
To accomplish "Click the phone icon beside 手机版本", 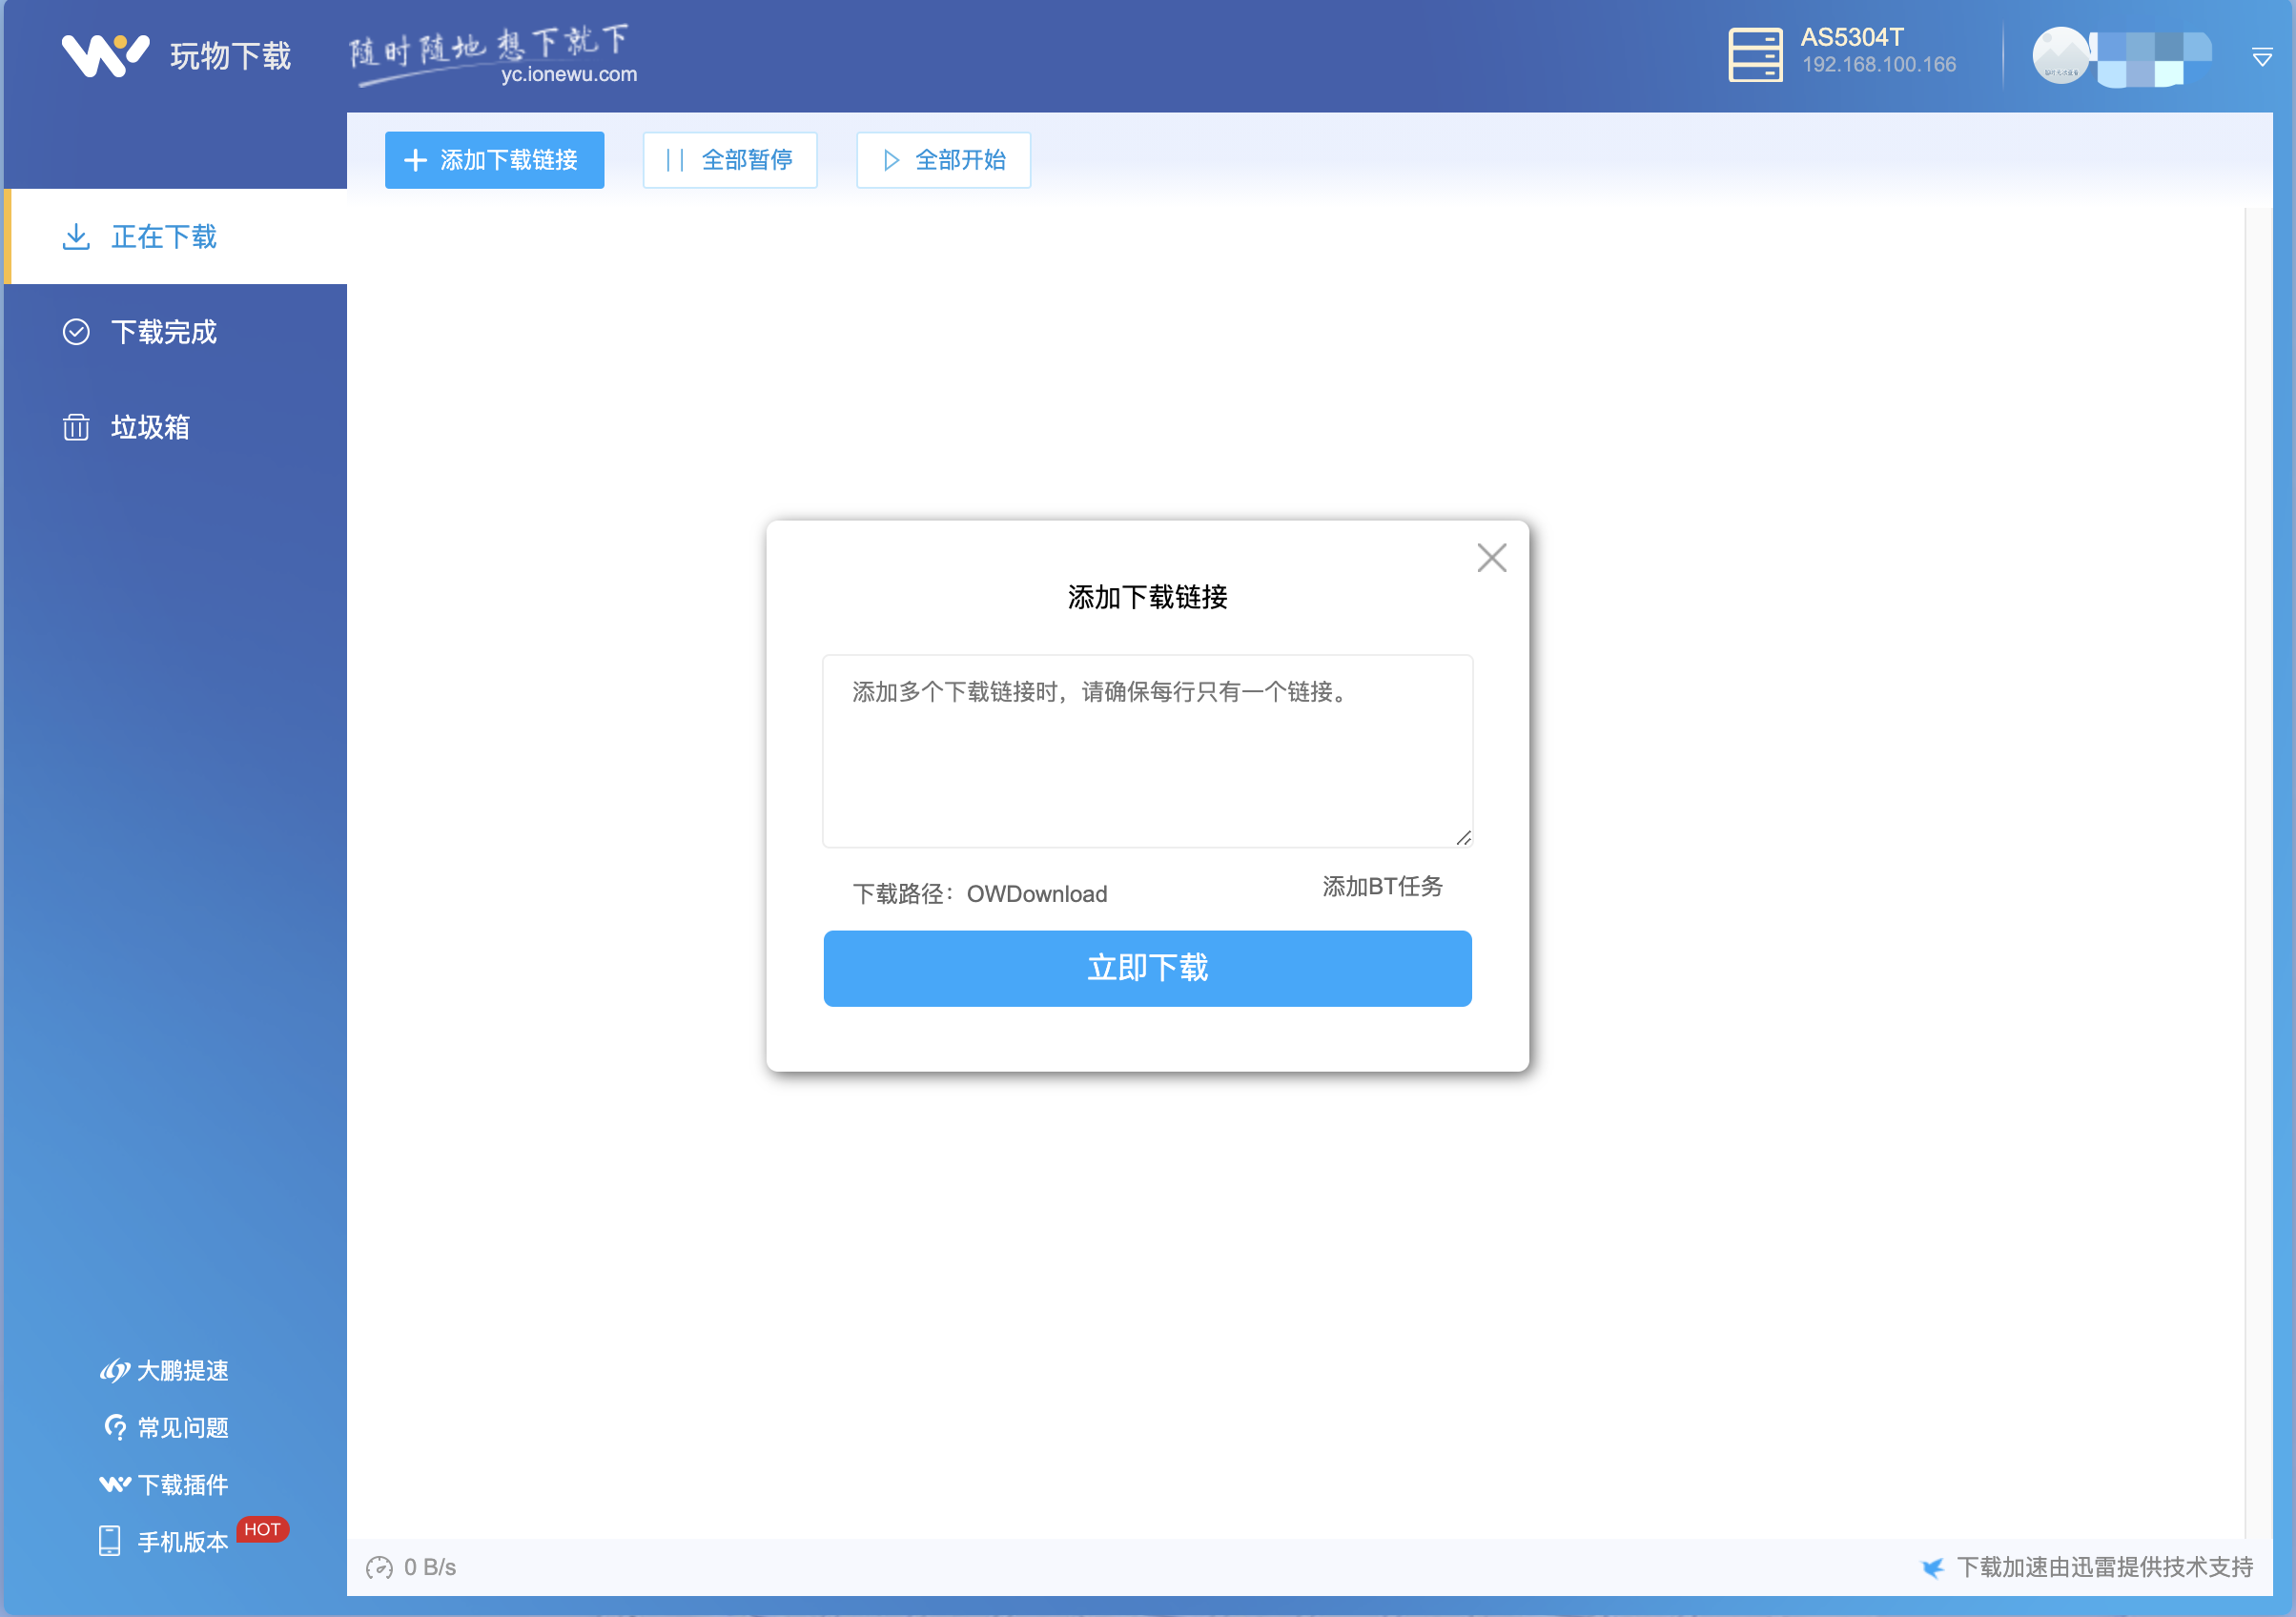I will coord(110,1541).
